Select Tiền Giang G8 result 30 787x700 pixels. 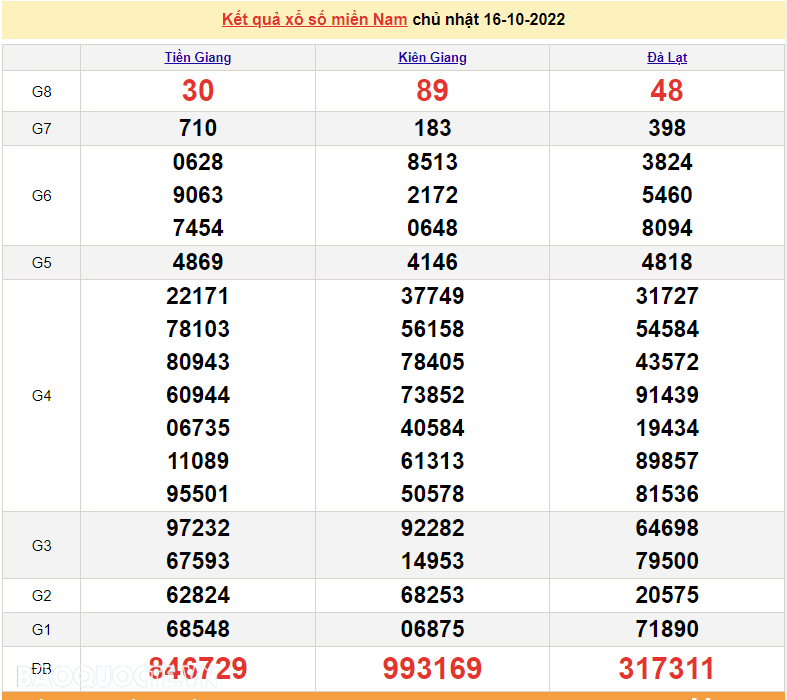pos(198,91)
